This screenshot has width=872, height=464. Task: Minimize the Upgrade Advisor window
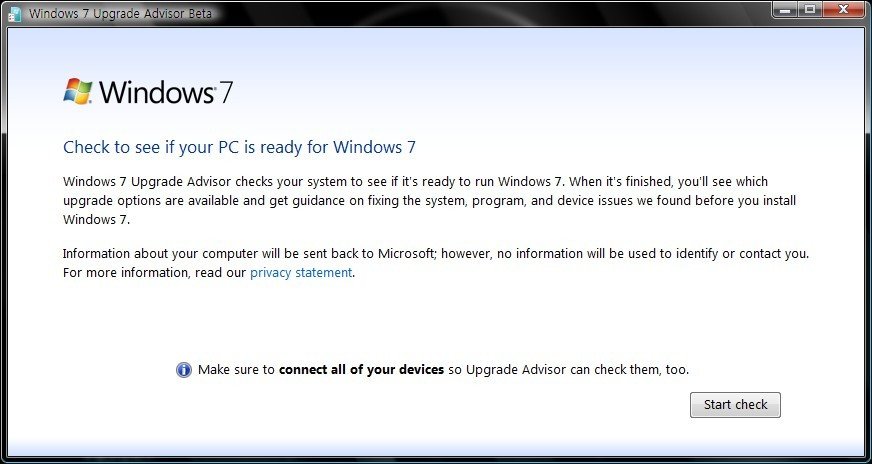[785, 10]
